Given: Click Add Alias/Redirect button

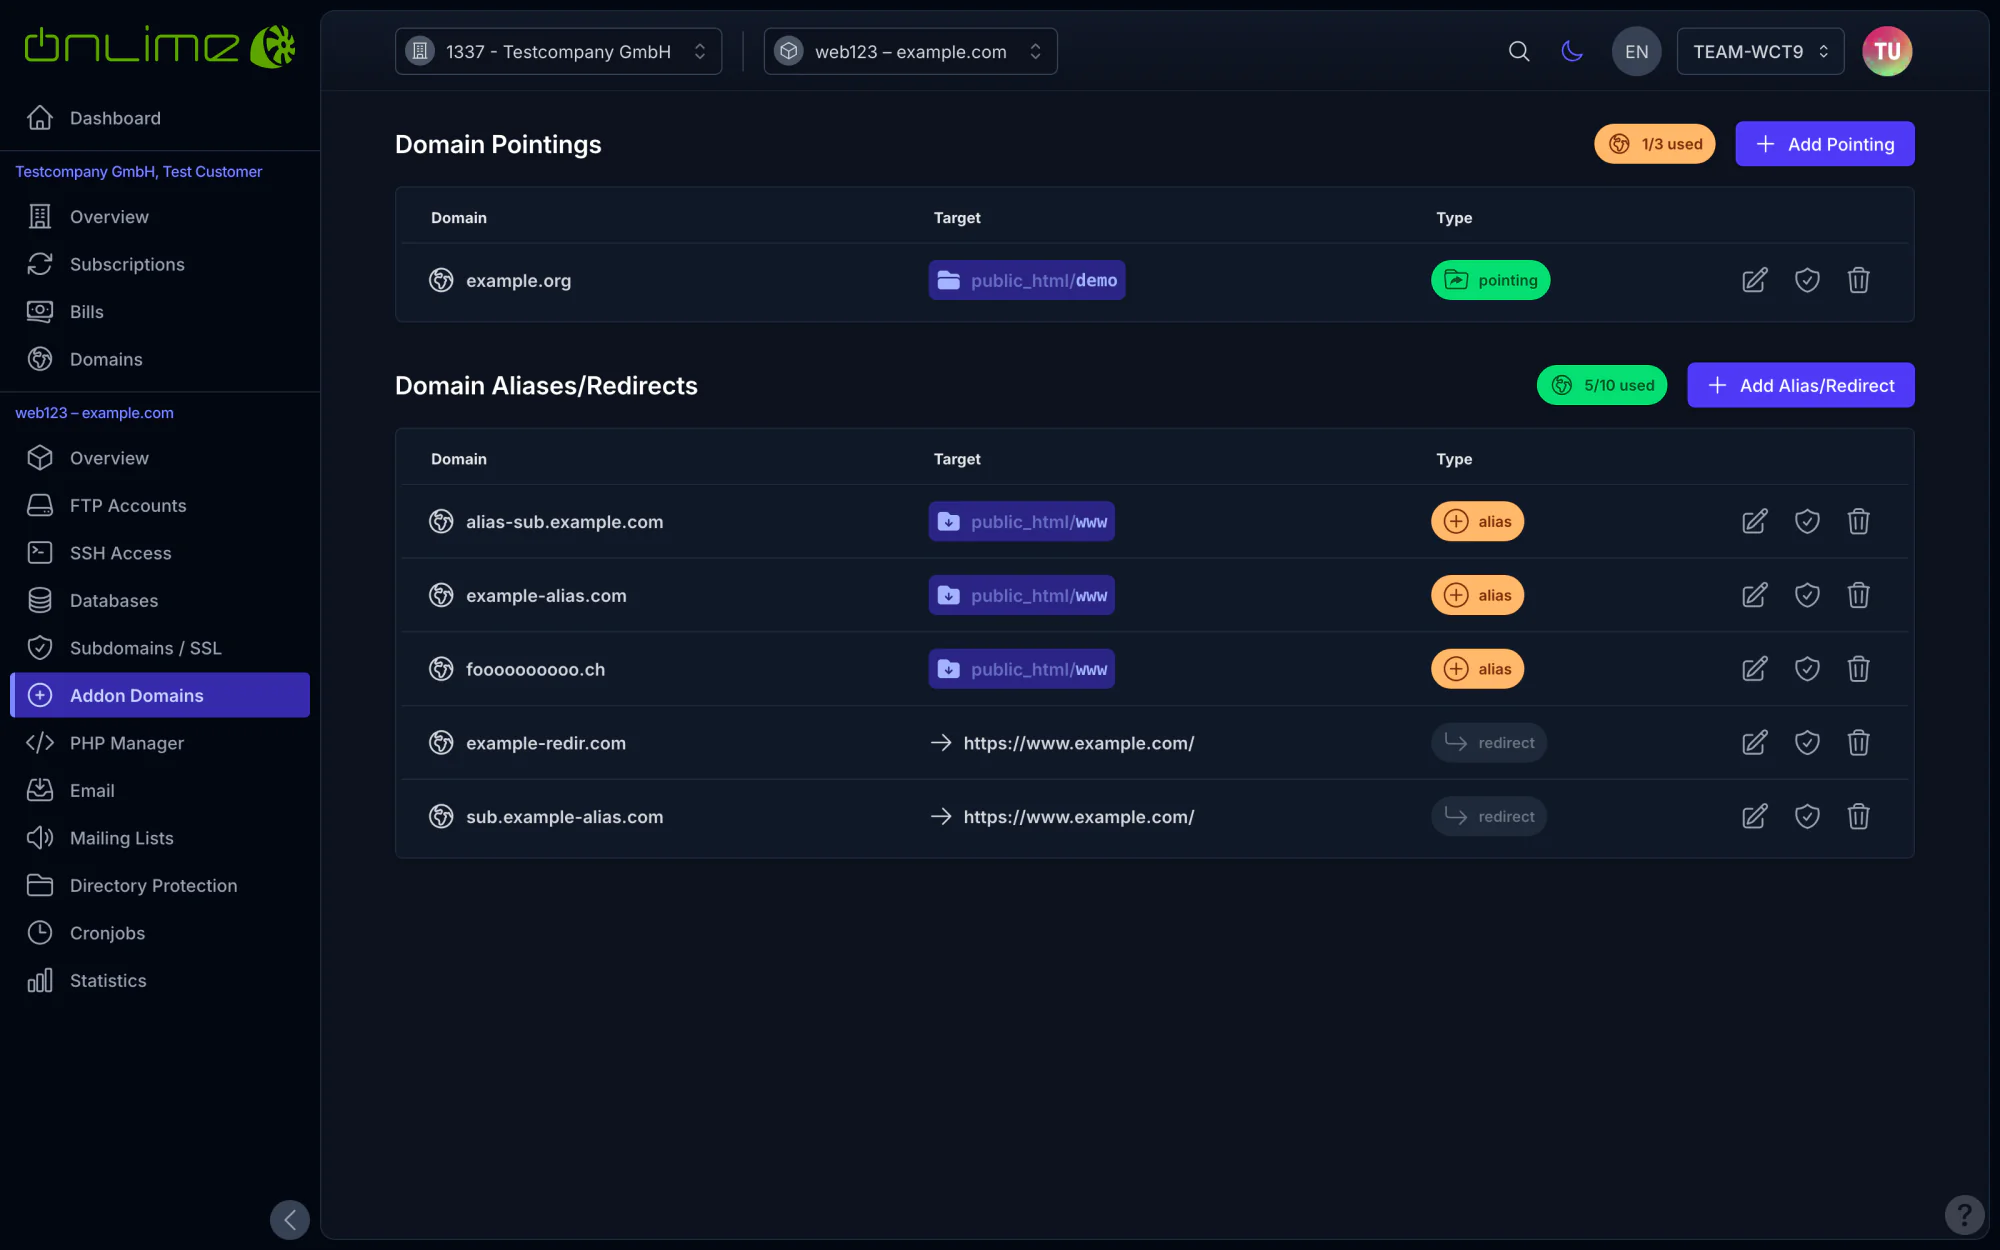Looking at the screenshot, I should pos(1800,385).
